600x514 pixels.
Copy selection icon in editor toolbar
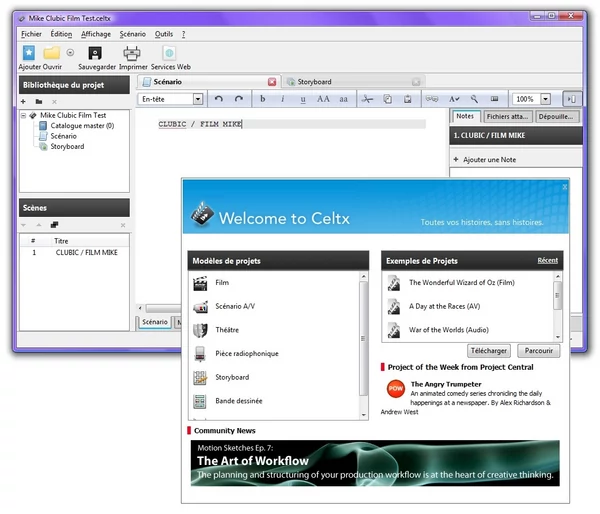[388, 99]
